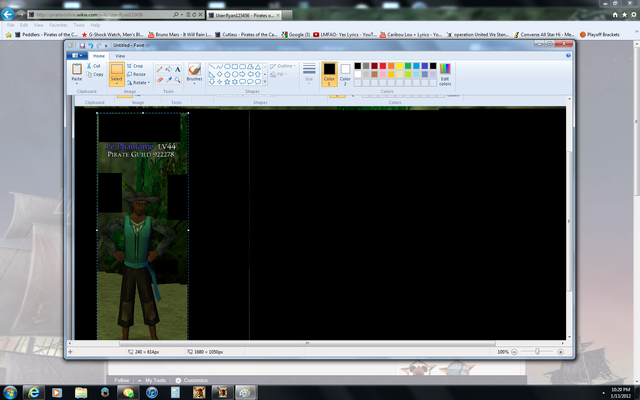Click the Undo arrow in quick access toolbar

(91, 45)
